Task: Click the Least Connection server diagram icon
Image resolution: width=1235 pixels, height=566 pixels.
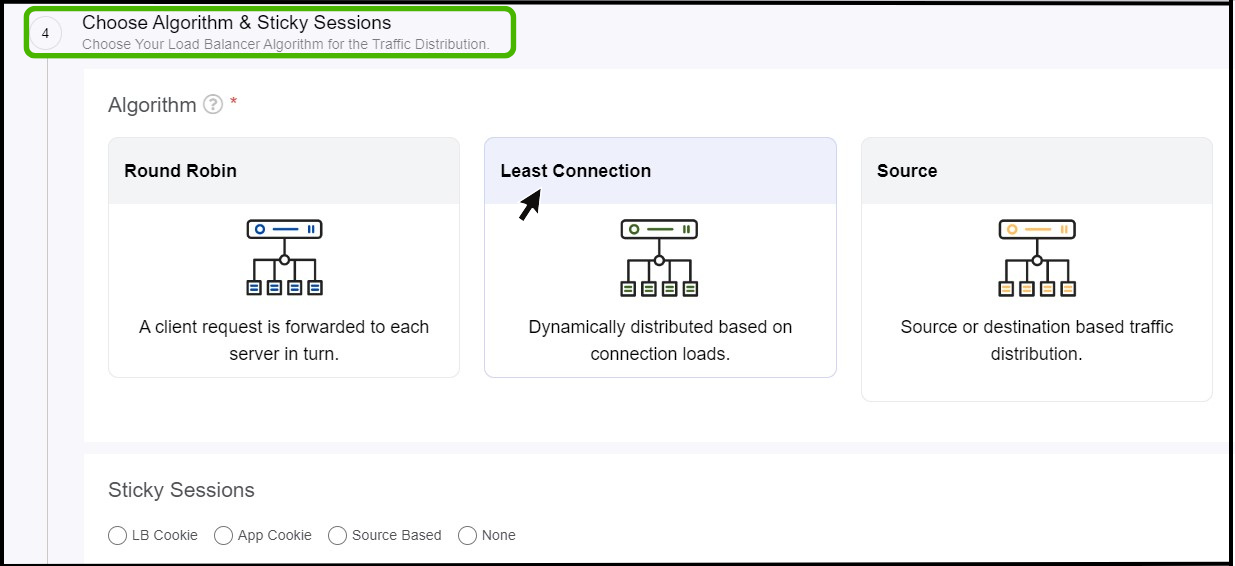Action: click(660, 257)
